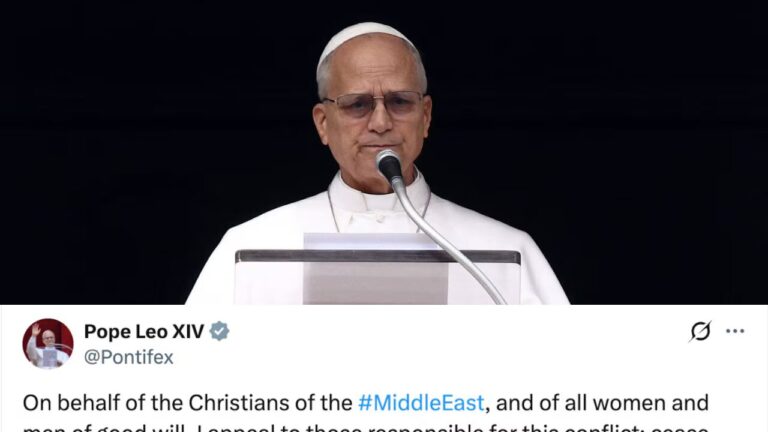Image resolution: width=768 pixels, height=432 pixels.
Task: Click the paper sheet on the lectern
Action: [375, 268]
